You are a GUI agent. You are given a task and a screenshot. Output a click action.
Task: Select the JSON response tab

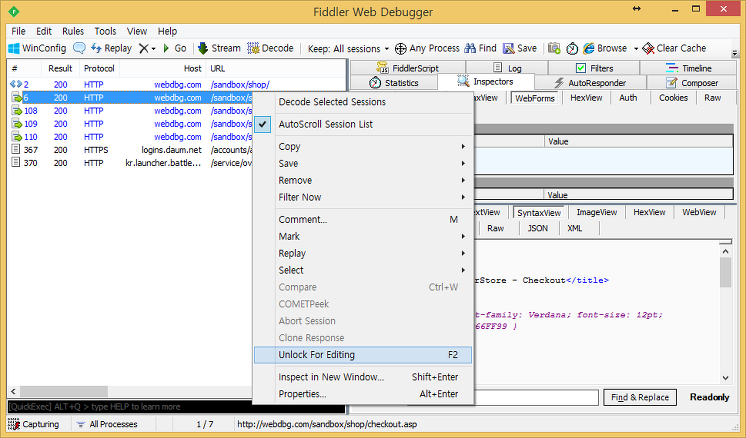[x=538, y=228]
